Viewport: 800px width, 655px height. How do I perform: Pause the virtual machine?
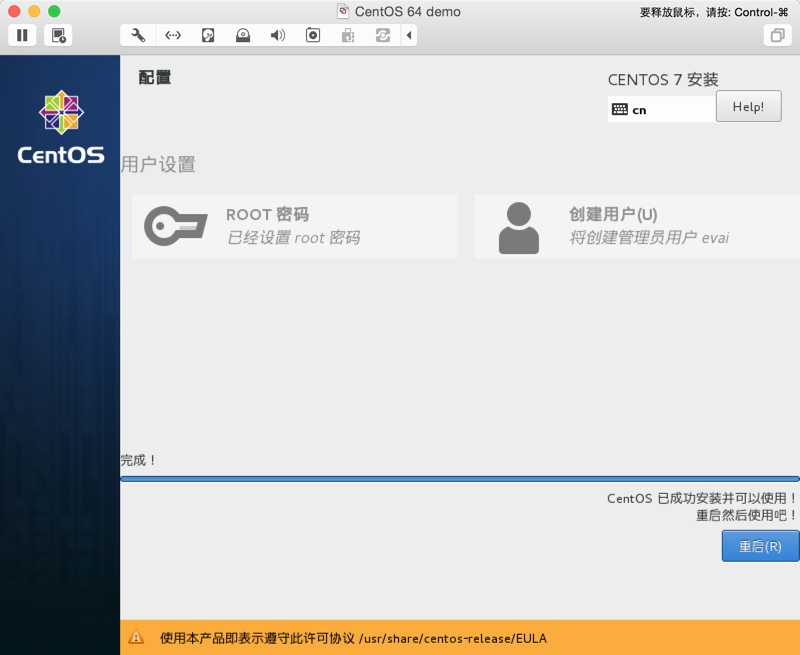22,35
